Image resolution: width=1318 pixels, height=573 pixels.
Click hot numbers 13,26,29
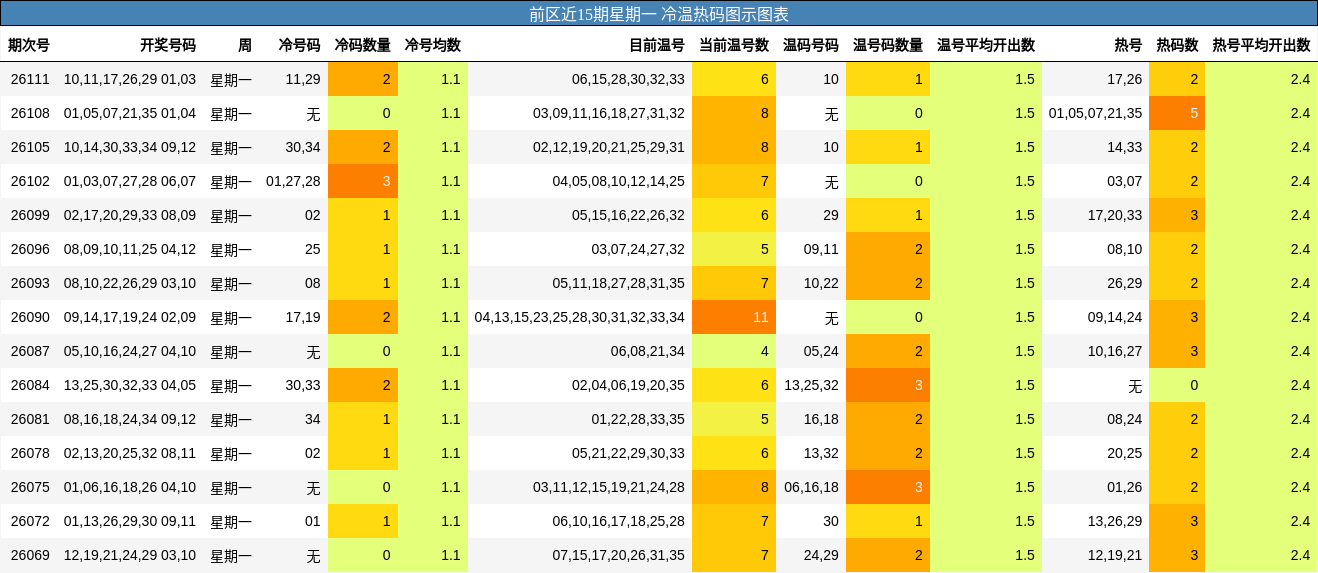1114,521
